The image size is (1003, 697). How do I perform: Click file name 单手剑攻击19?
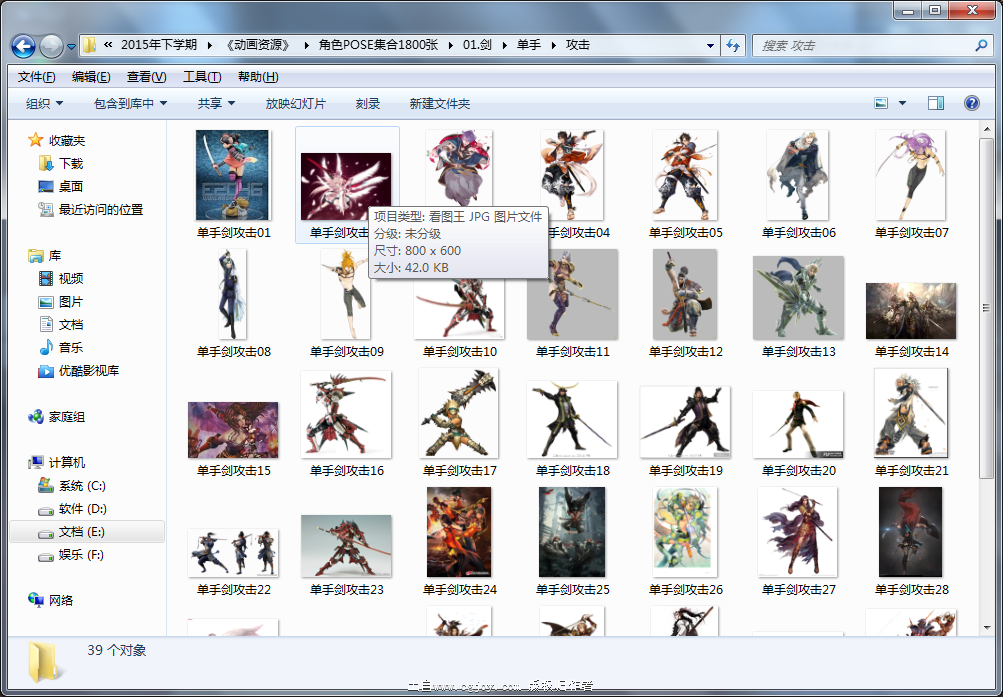pos(686,471)
